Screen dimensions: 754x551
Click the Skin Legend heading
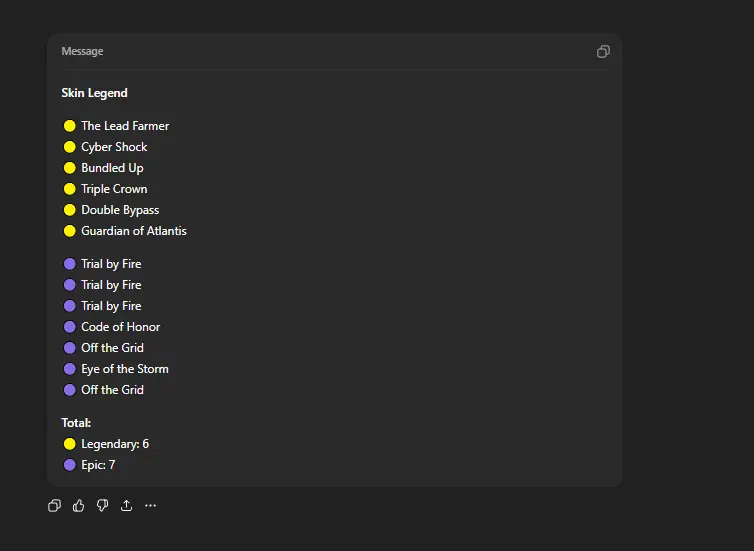(94, 93)
